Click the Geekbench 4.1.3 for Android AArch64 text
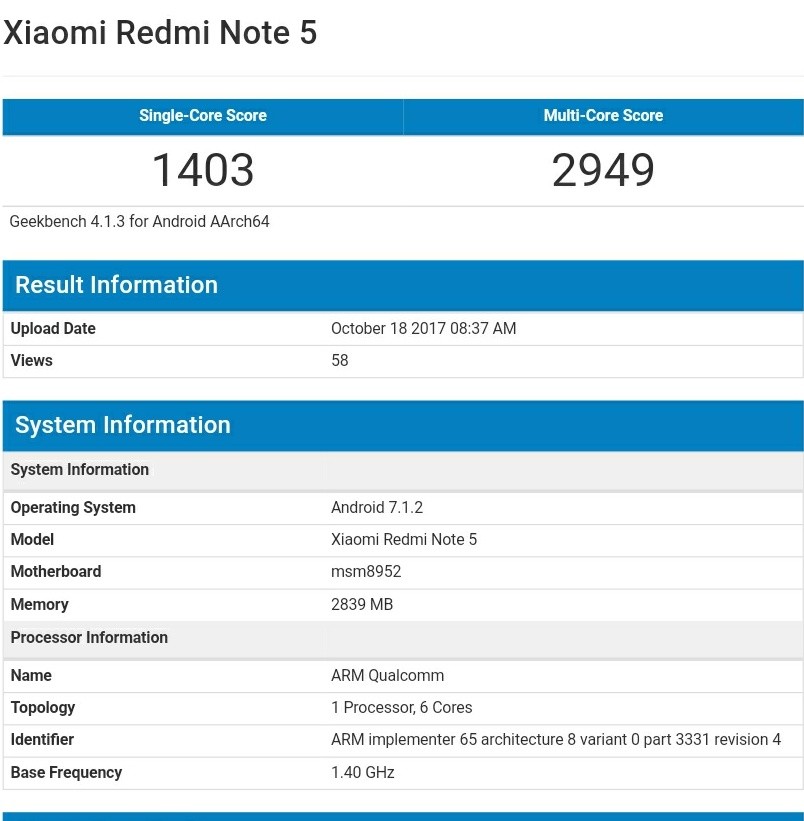The height and width of the screenshot is (821, 804). tap(139, 221)
